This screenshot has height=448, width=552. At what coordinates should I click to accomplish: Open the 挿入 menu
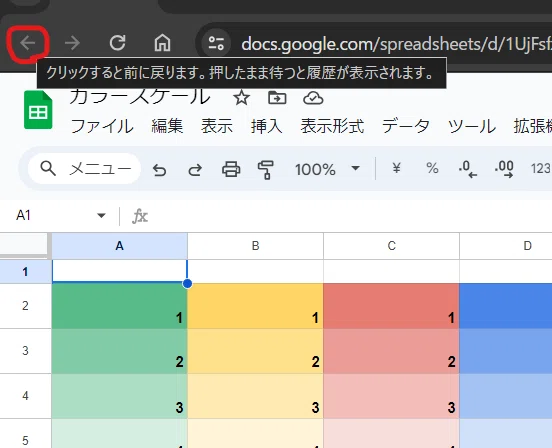pos(266,126)
